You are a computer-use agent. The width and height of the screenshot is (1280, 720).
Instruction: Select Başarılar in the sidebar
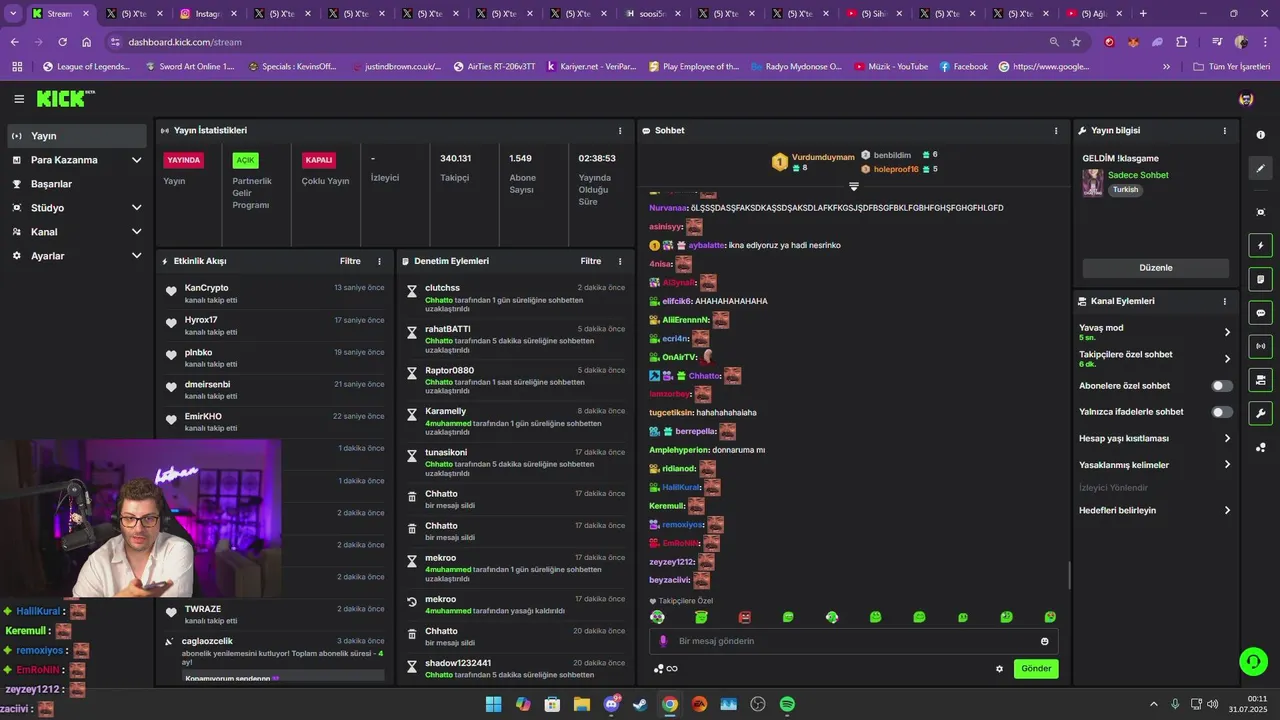(x=77, y=184)
